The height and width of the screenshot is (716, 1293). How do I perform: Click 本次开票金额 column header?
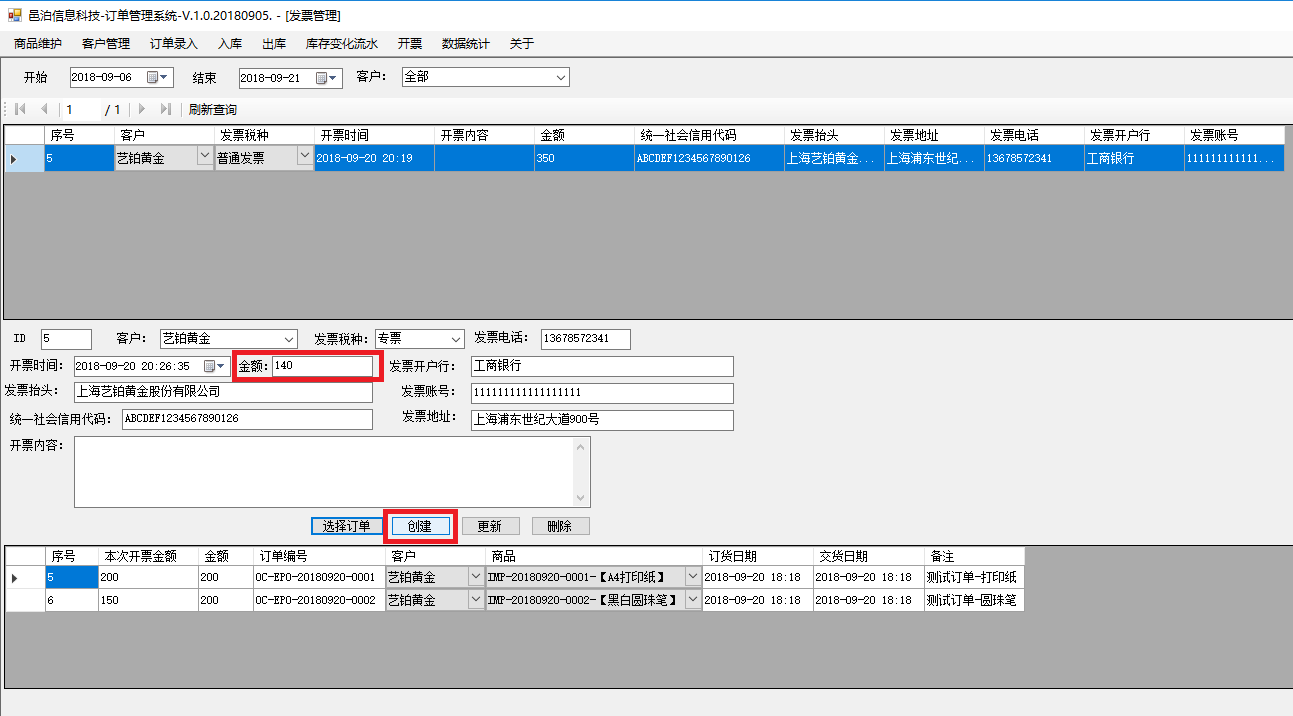point(148,557)
